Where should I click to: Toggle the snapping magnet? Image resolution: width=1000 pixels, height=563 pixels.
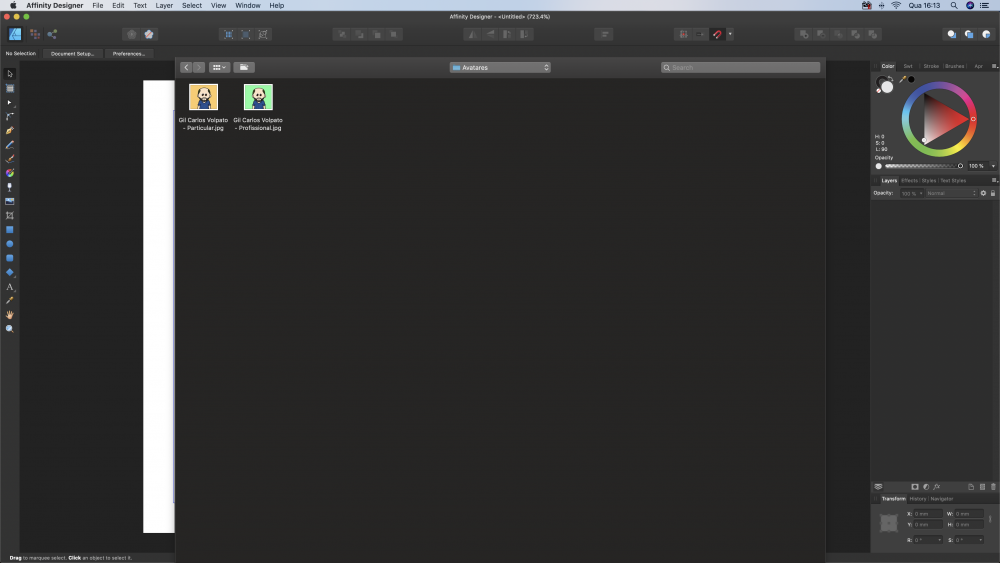pyautogui.click(x=717, y=34)
